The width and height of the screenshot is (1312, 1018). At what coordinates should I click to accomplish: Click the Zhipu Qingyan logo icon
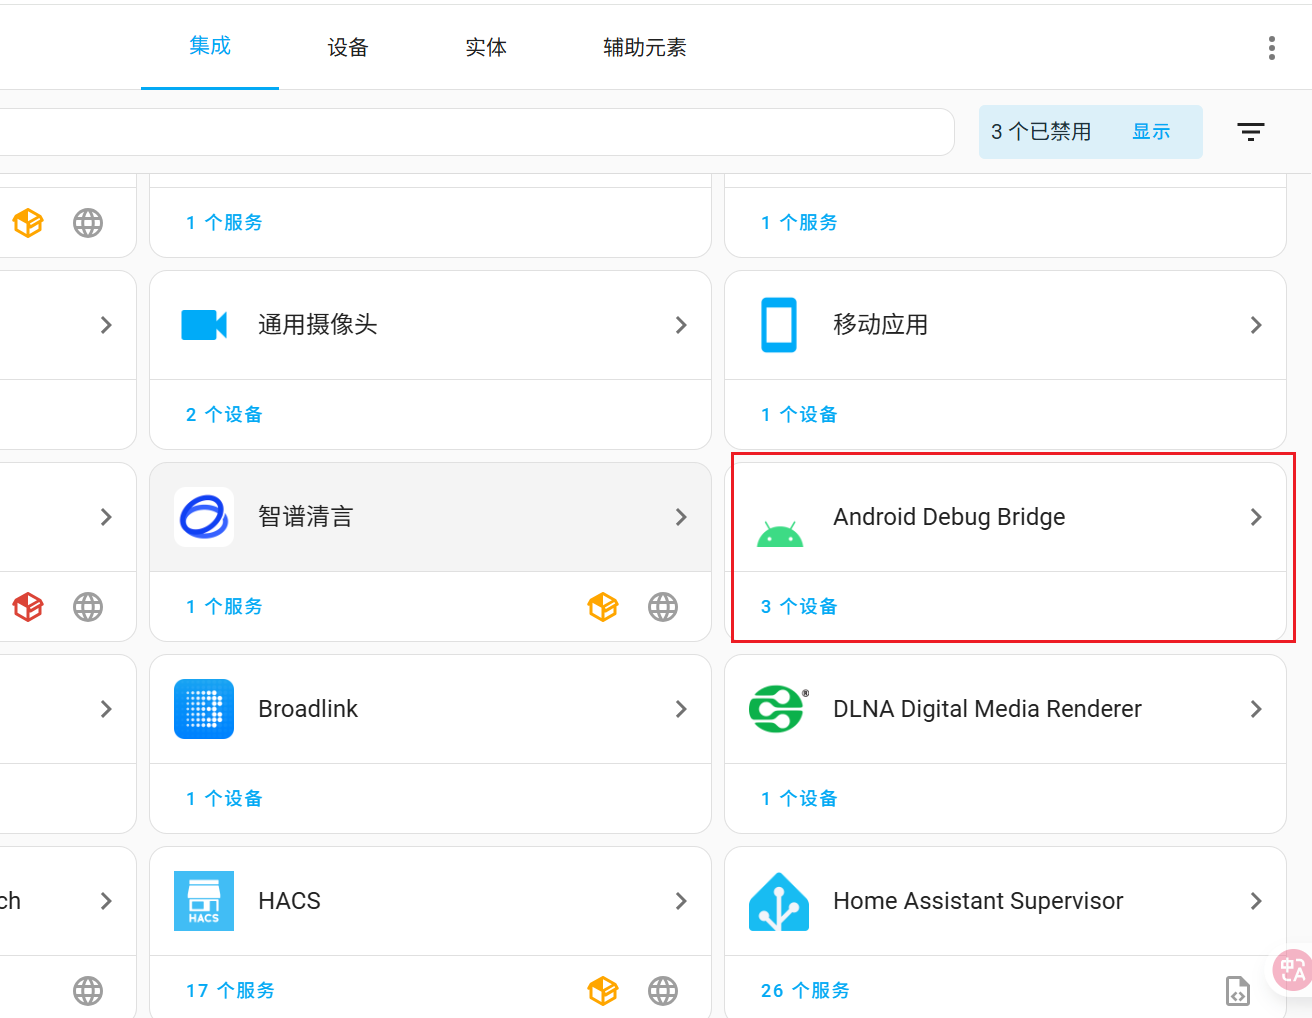click(204, 517)
